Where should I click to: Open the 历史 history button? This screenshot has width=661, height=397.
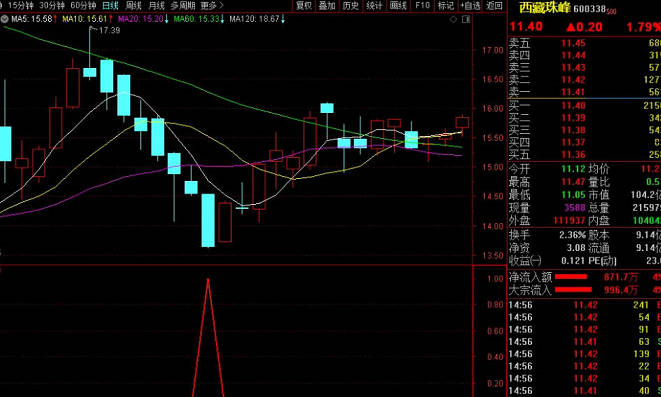click(x=350, y=5)
